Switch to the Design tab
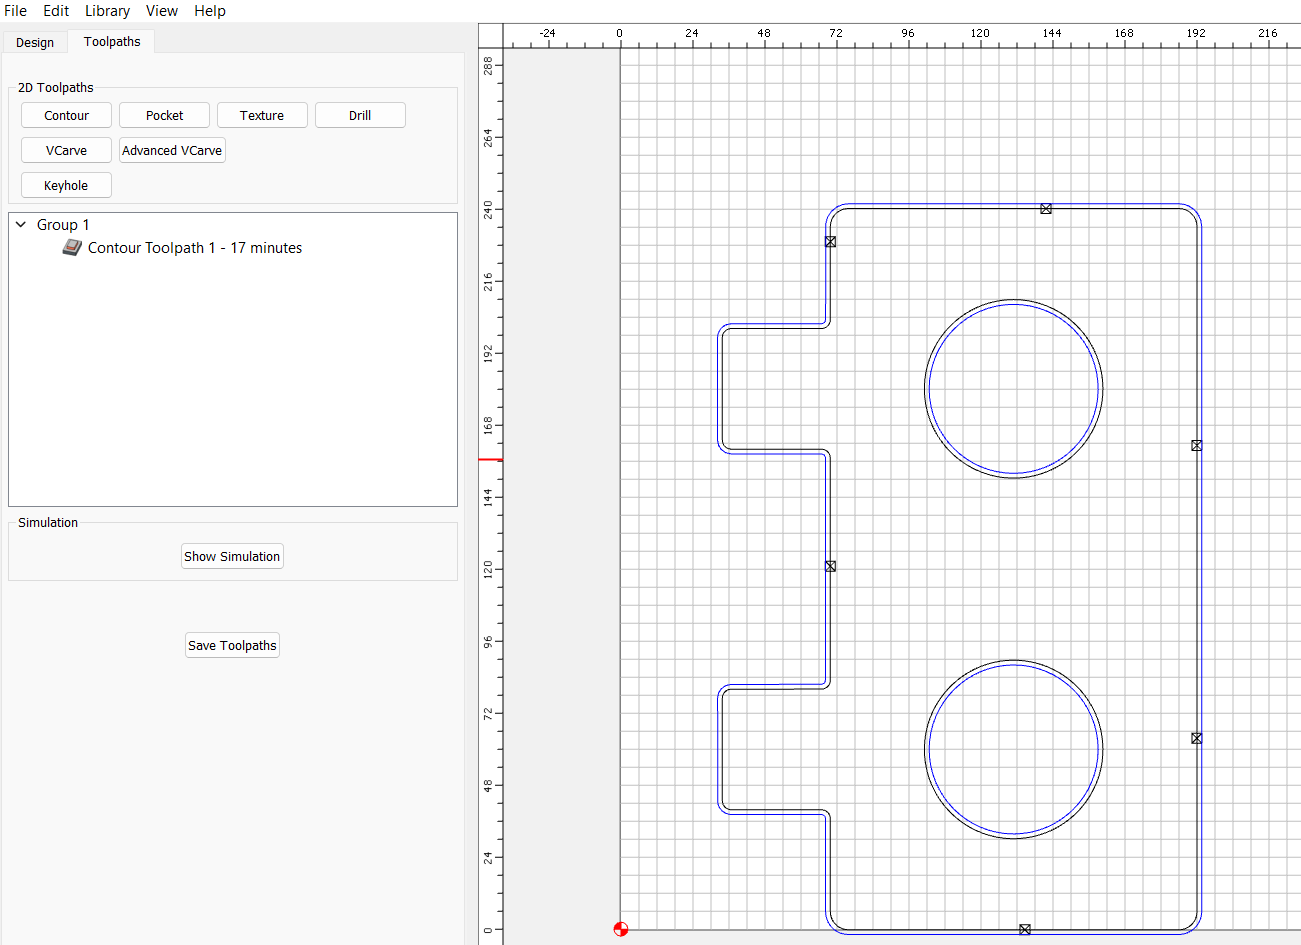 pyautogui.click(x=35, y=42)
